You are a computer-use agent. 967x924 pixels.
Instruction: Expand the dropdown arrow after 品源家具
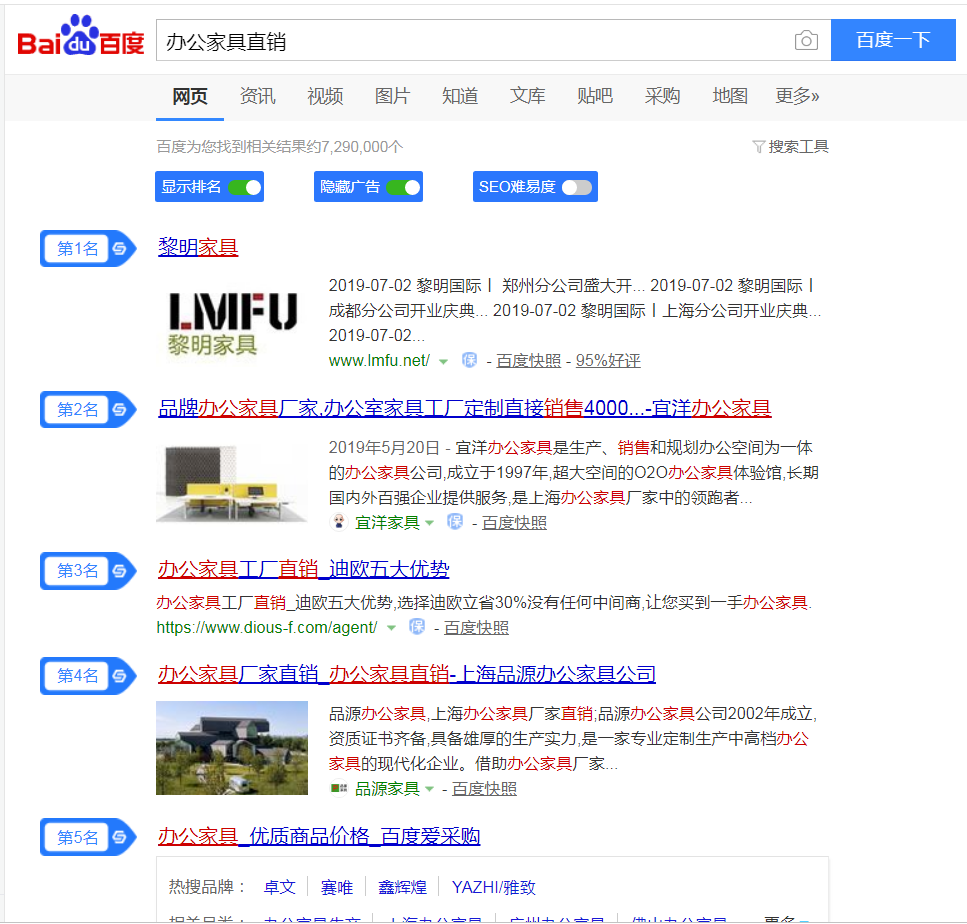[429, 789]
